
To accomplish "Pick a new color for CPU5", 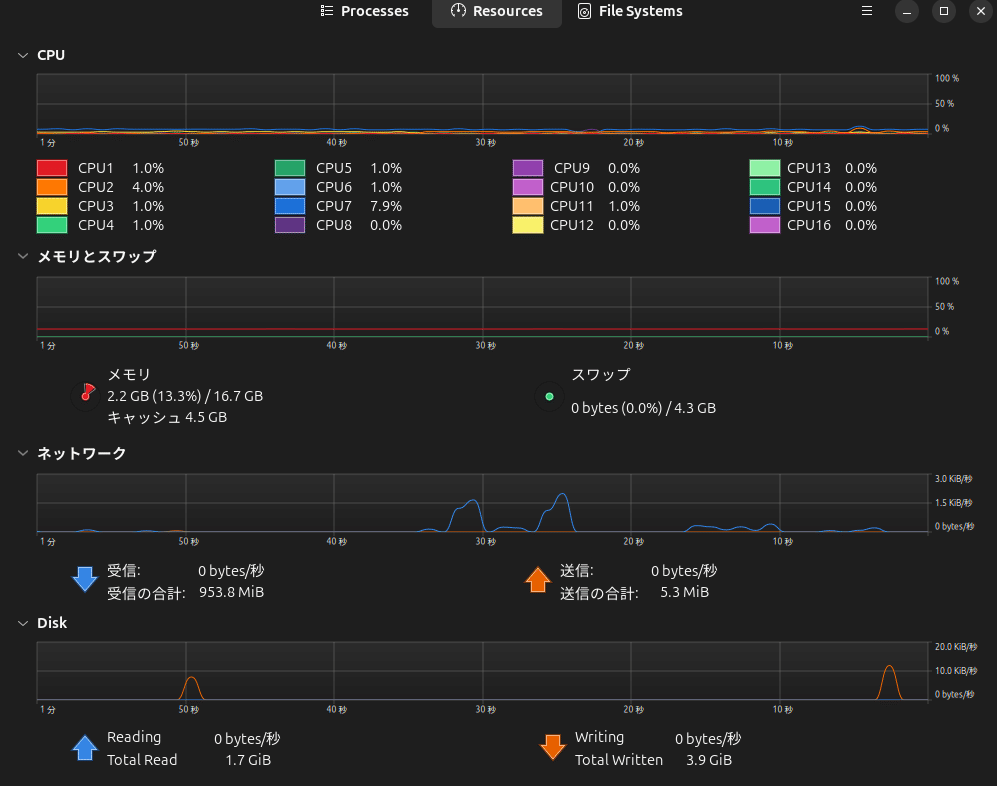I will pyautogui.click(x=290, y=168).
